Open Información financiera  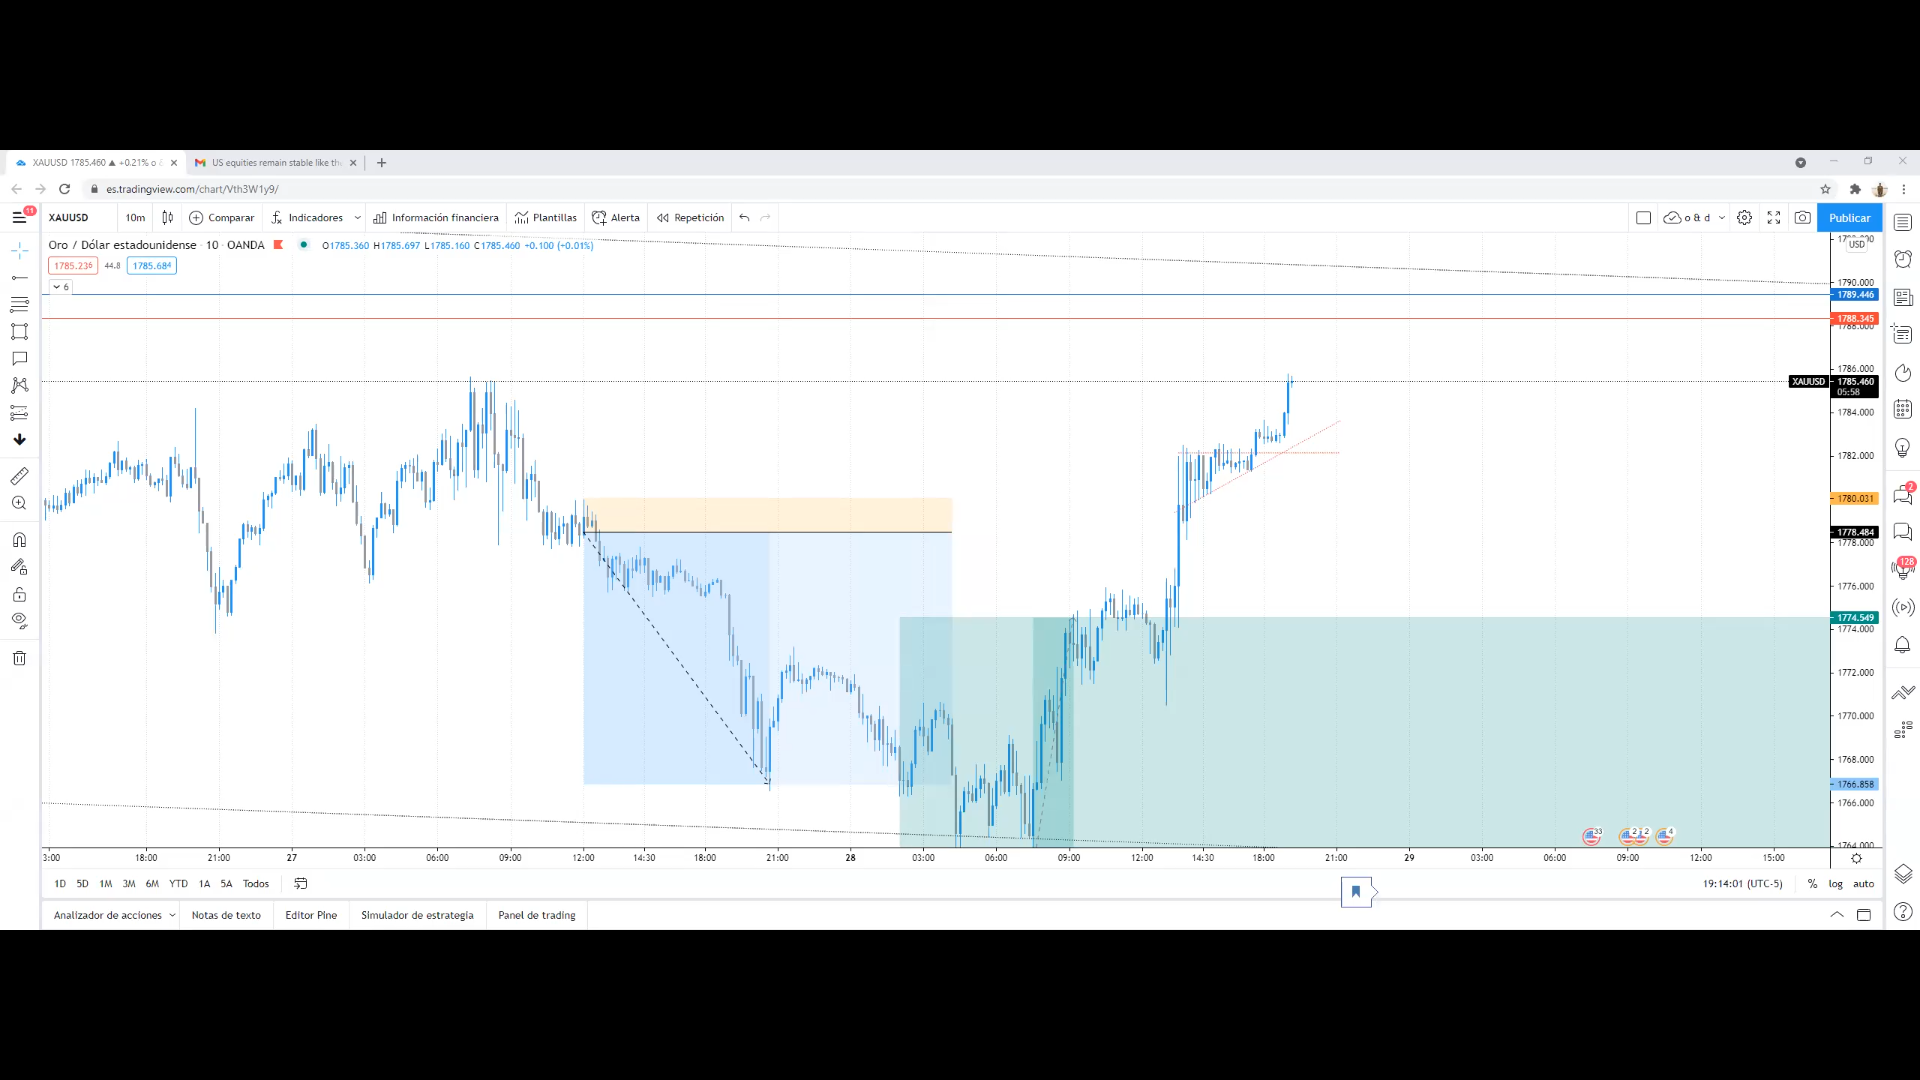pos(435,217)
